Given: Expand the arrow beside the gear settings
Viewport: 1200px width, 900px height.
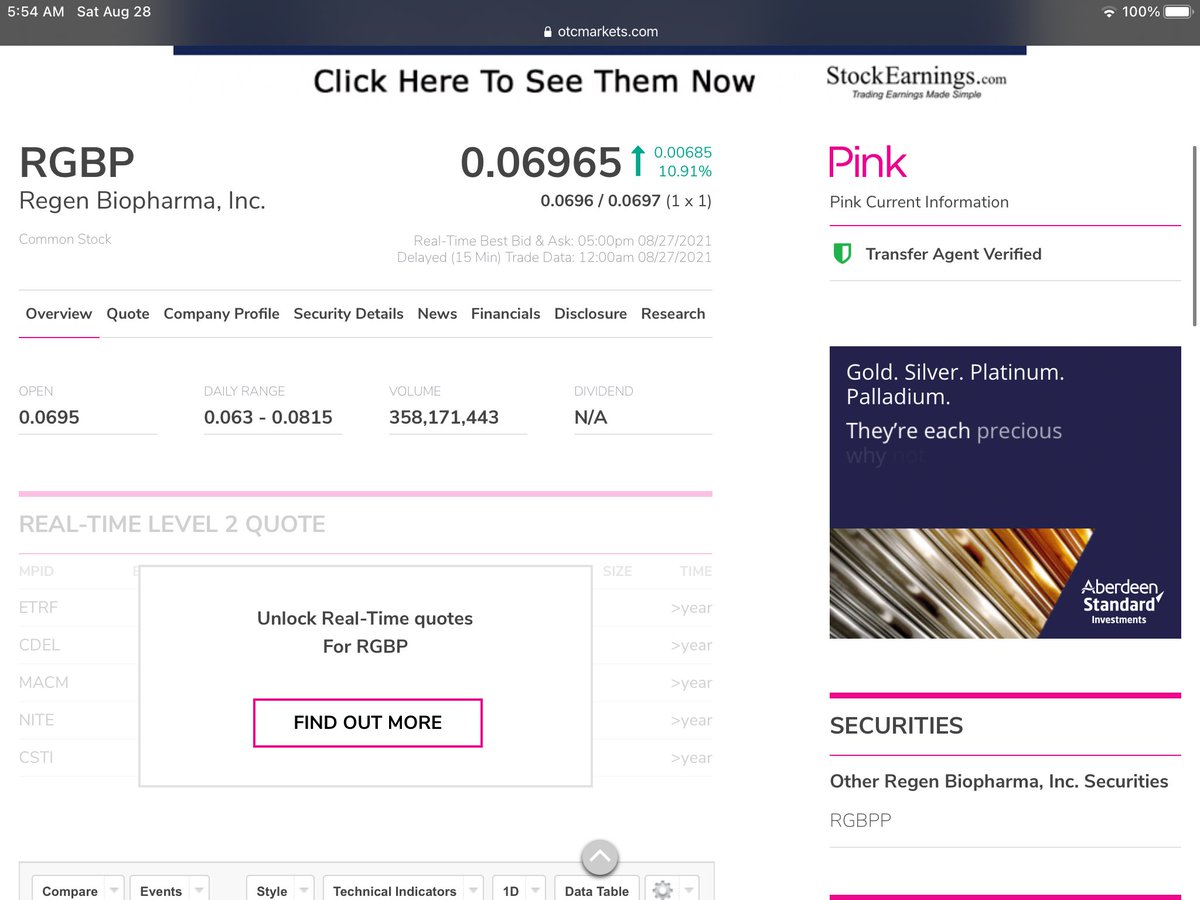Looking at the screenshot, I should coord(688,890).
